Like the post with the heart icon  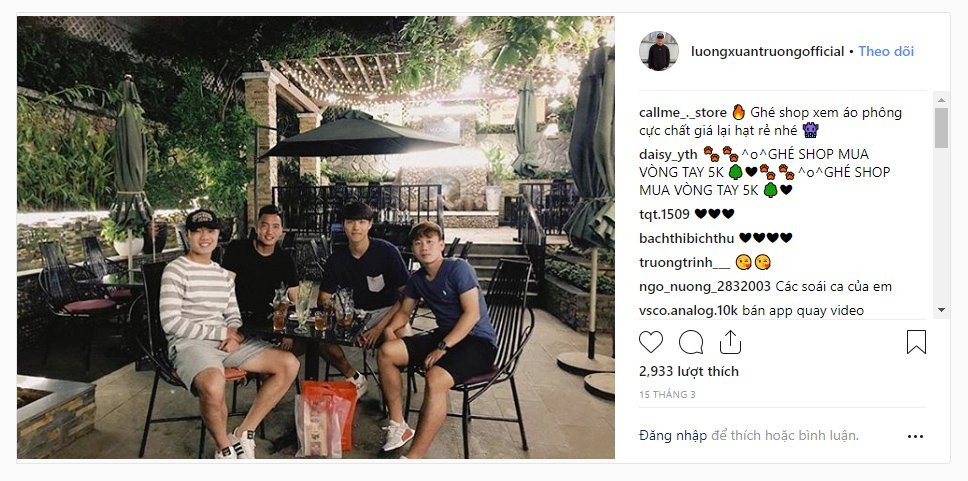[651, 342]
